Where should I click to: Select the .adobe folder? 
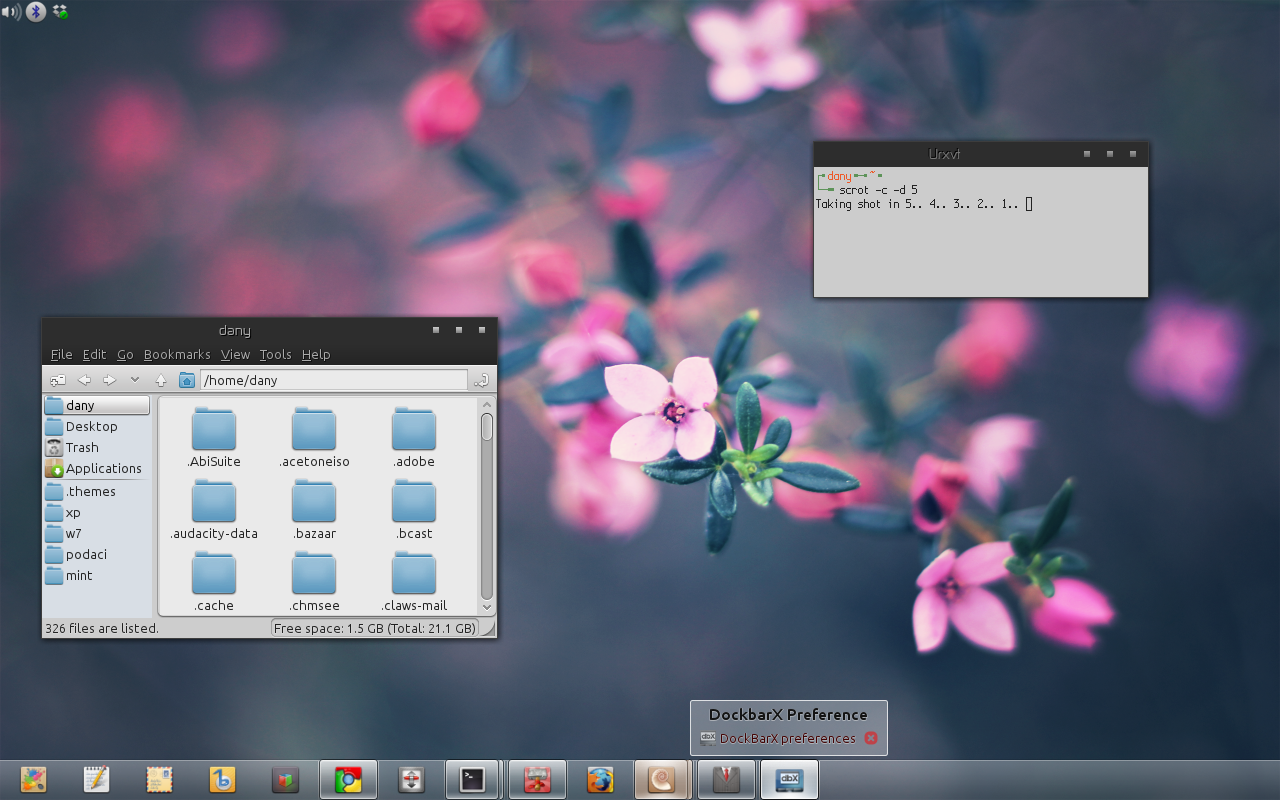point(414,437)
